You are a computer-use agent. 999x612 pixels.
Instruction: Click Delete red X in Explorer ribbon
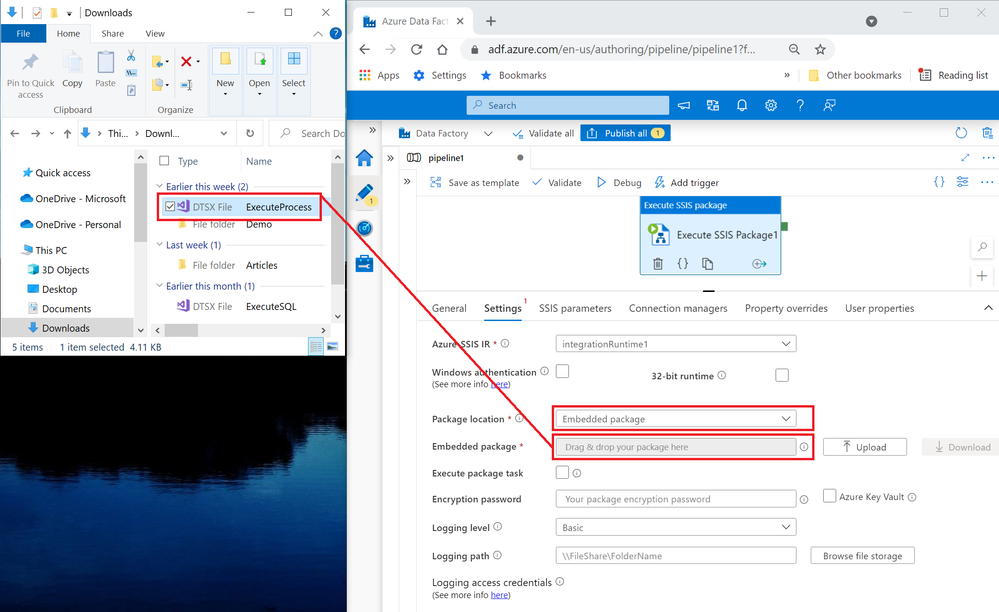186,61
